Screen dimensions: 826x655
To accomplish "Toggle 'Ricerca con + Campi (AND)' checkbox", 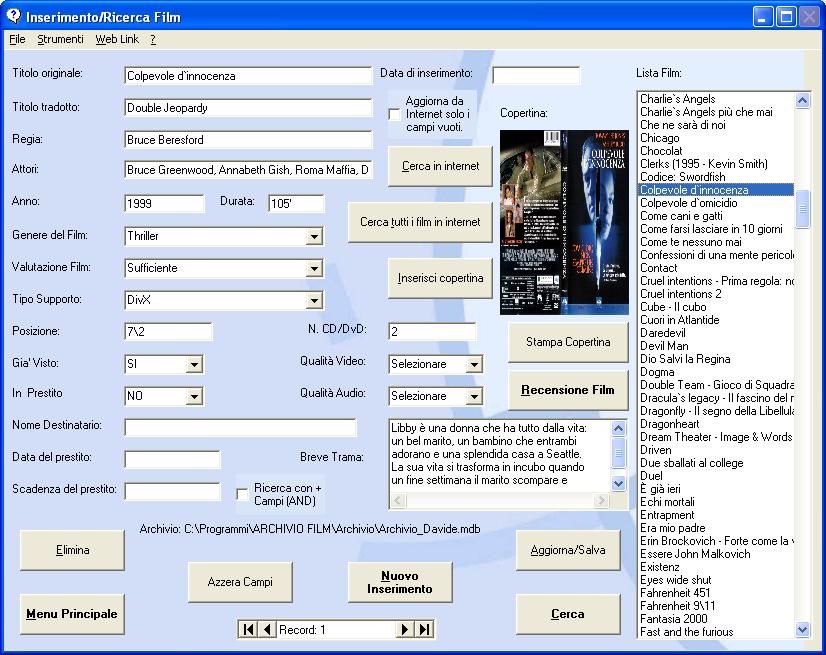I will (x=242, y=494).
